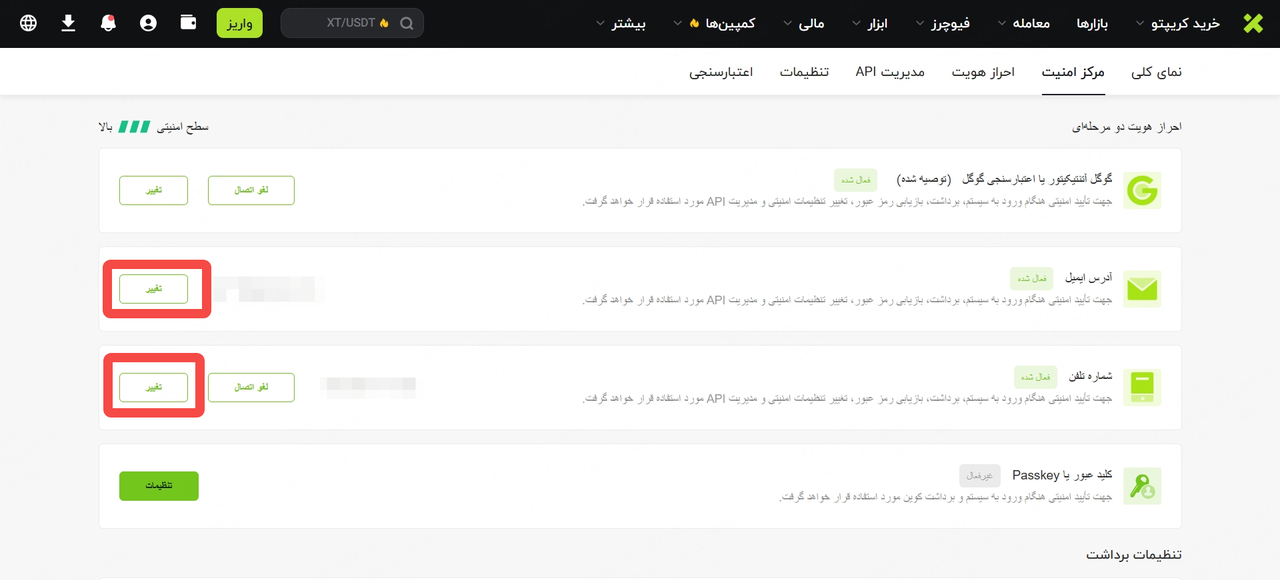Click the Google Authenticator icon
Screen dimensions: 1280x580
pyautogui.click(x=1141, y=190)
